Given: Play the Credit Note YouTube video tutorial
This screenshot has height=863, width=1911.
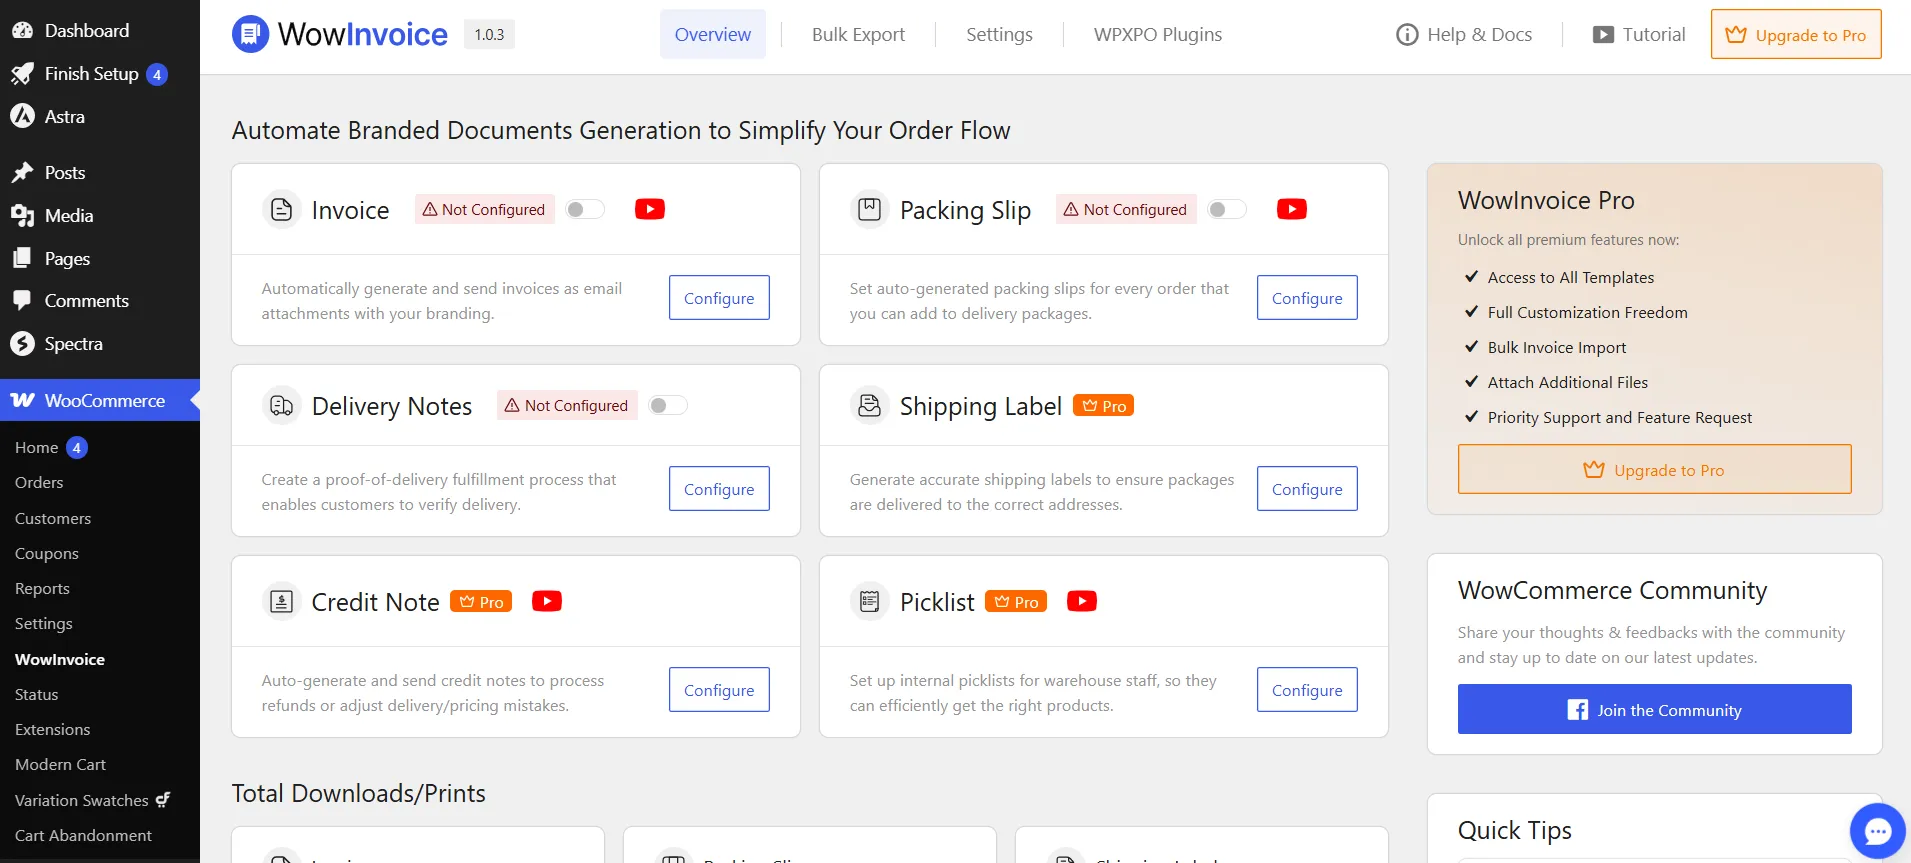Looking at the screenshot, I should click(547, 601).
